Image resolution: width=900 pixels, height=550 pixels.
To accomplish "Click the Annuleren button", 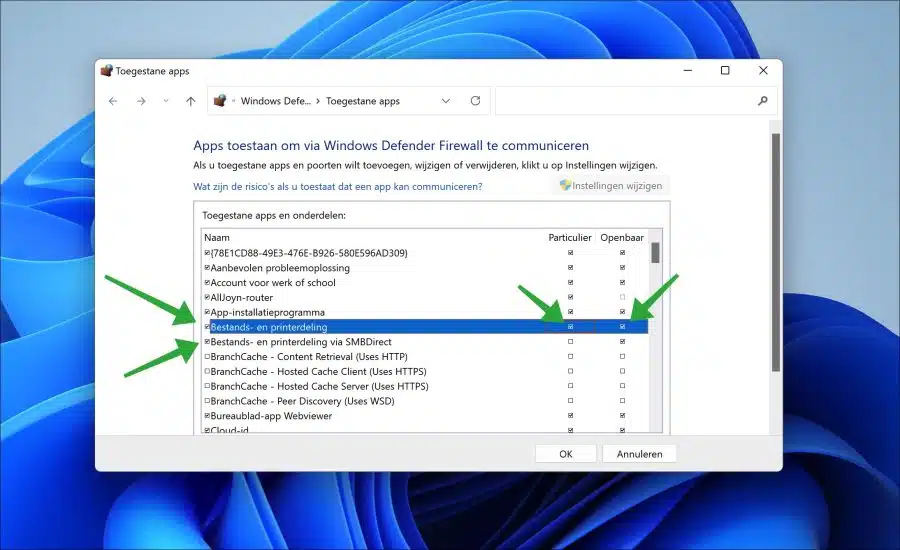I will [x=639, y=454].
